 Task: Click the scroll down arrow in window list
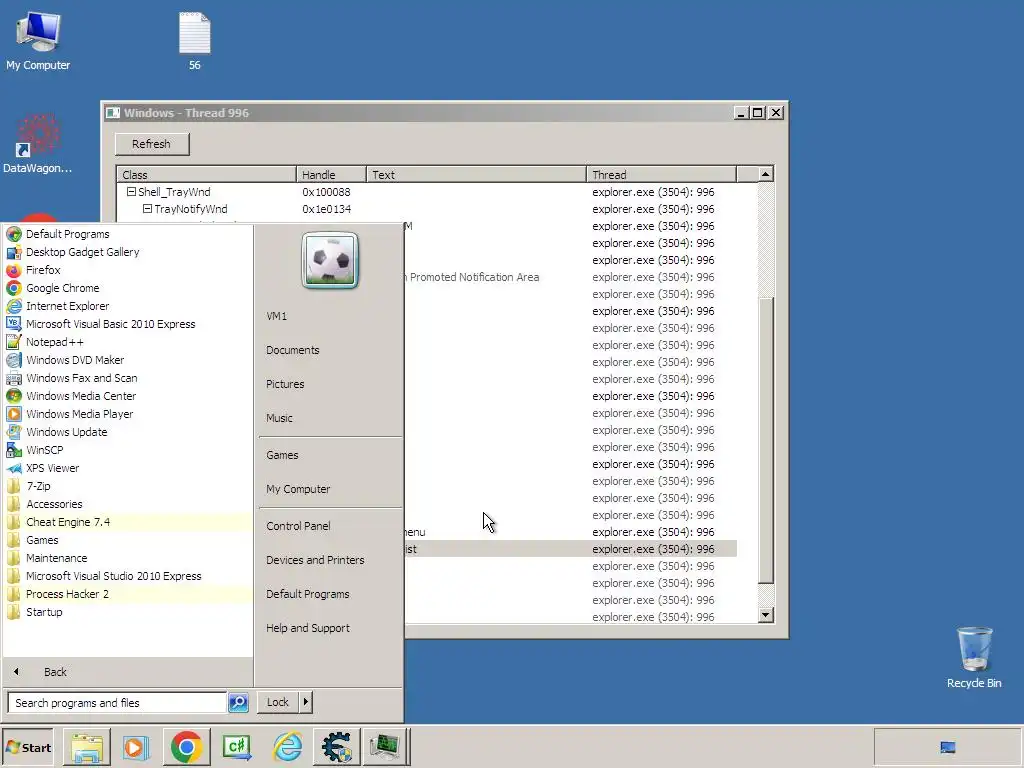coord(765,615)
